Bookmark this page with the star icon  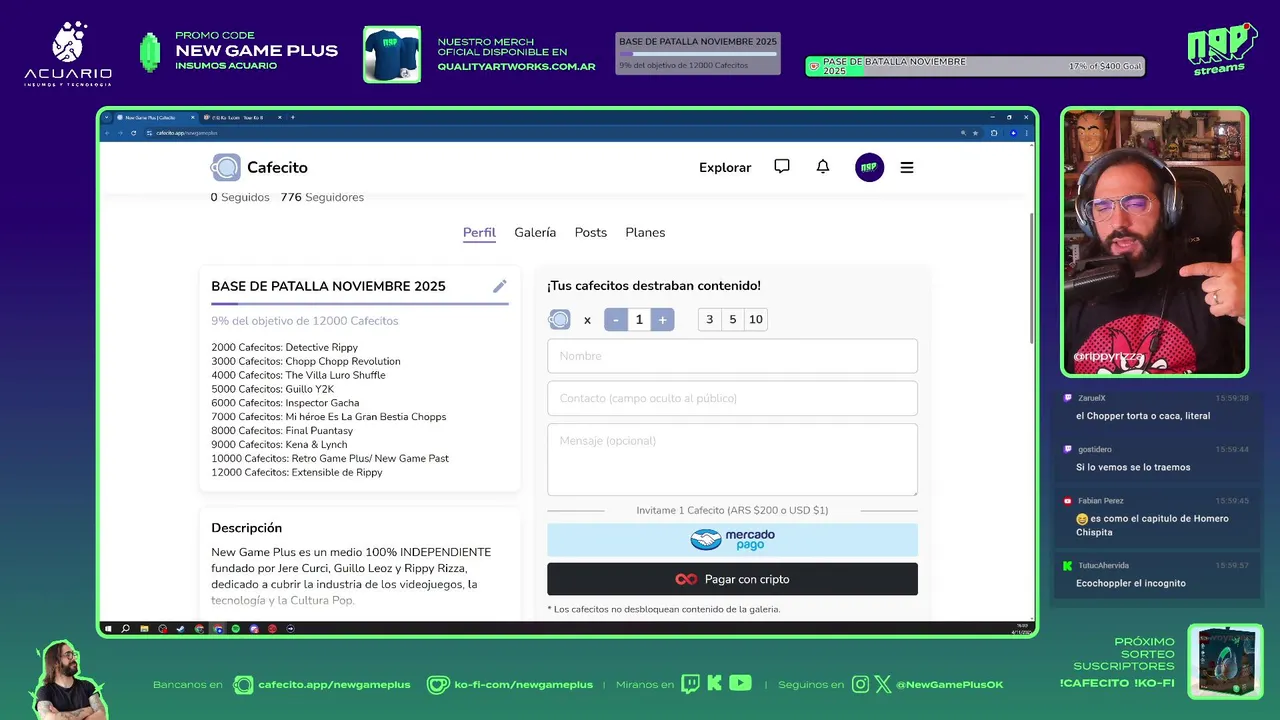pyautogui.click(x=975, y=133)
